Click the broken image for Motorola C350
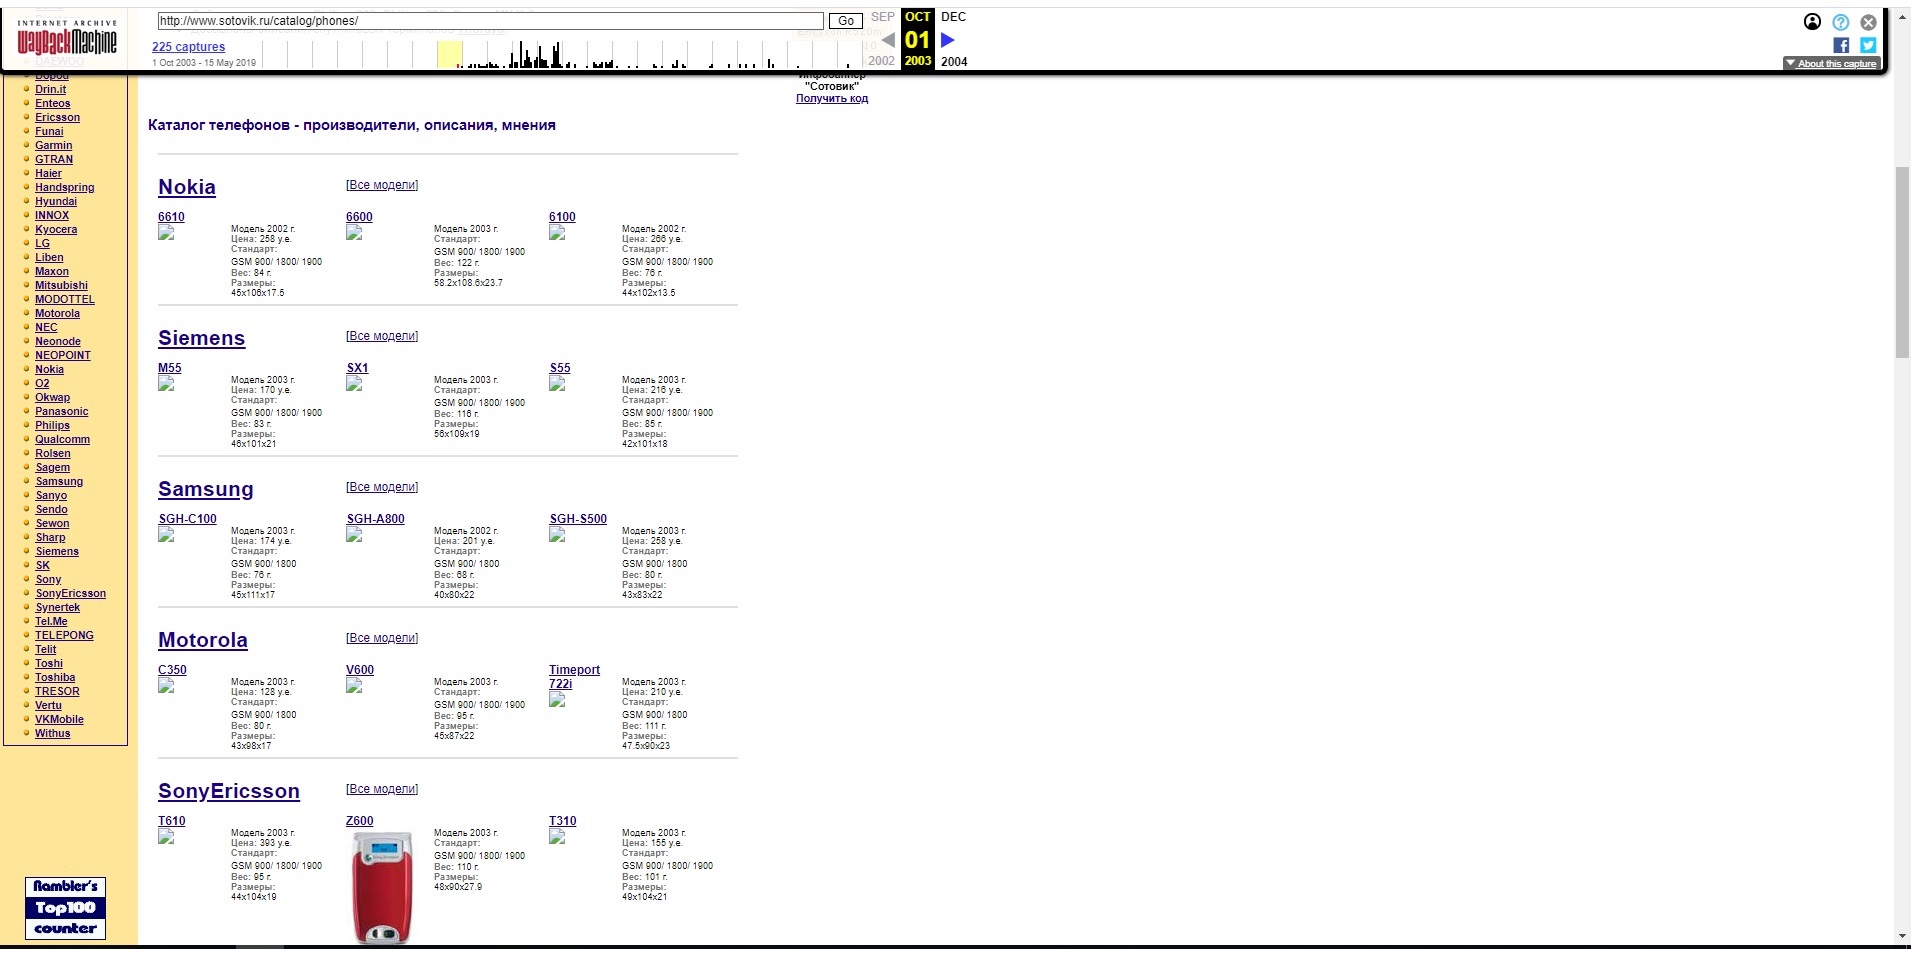Image resolution: width=1911 pixels, height=976 pixels. point(166,686)
